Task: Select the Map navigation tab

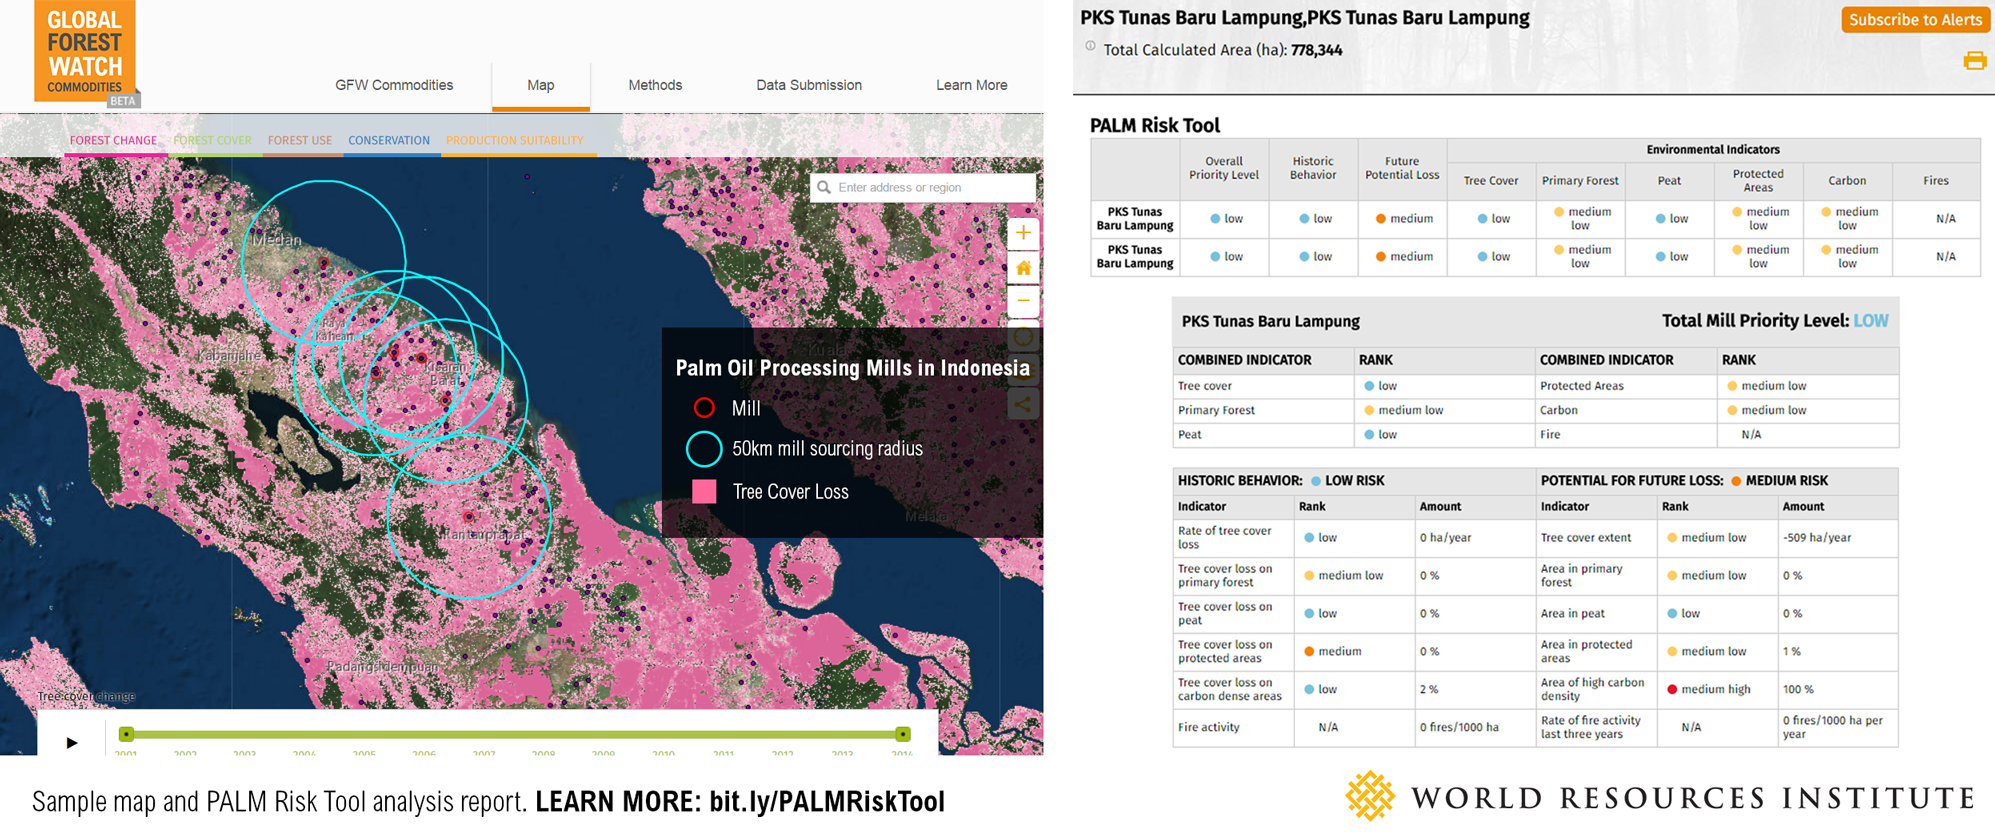Action: [541, 85]
